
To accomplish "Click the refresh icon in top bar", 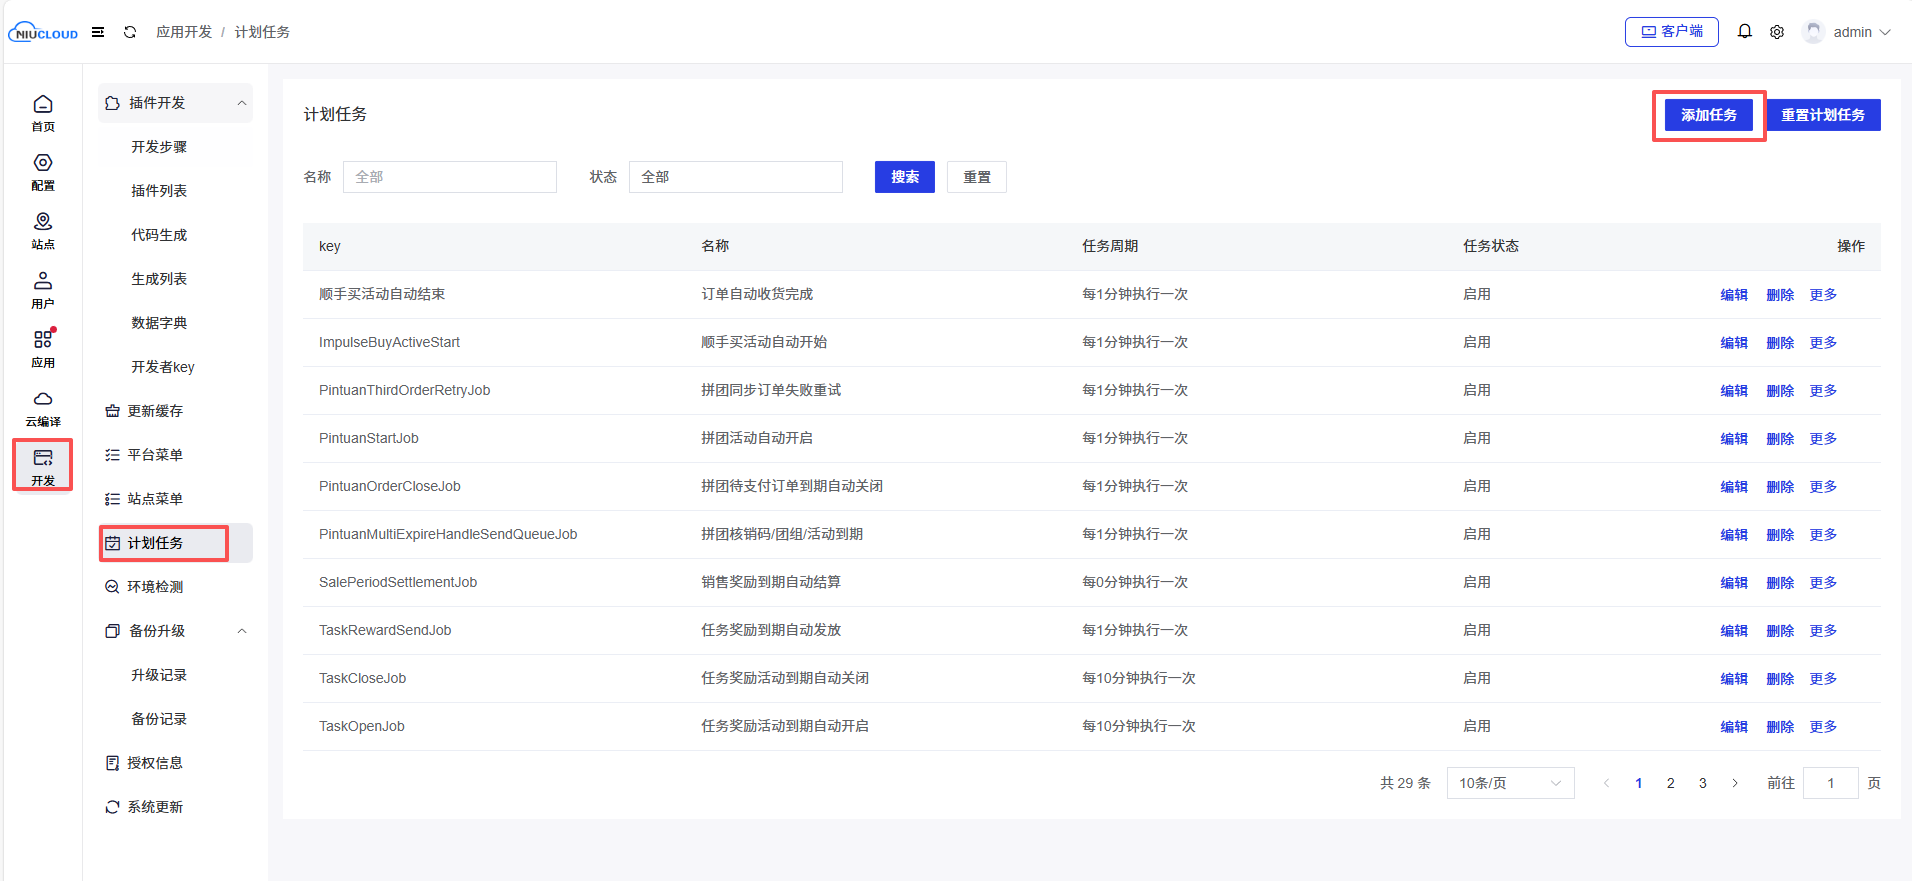I will 130,32.
